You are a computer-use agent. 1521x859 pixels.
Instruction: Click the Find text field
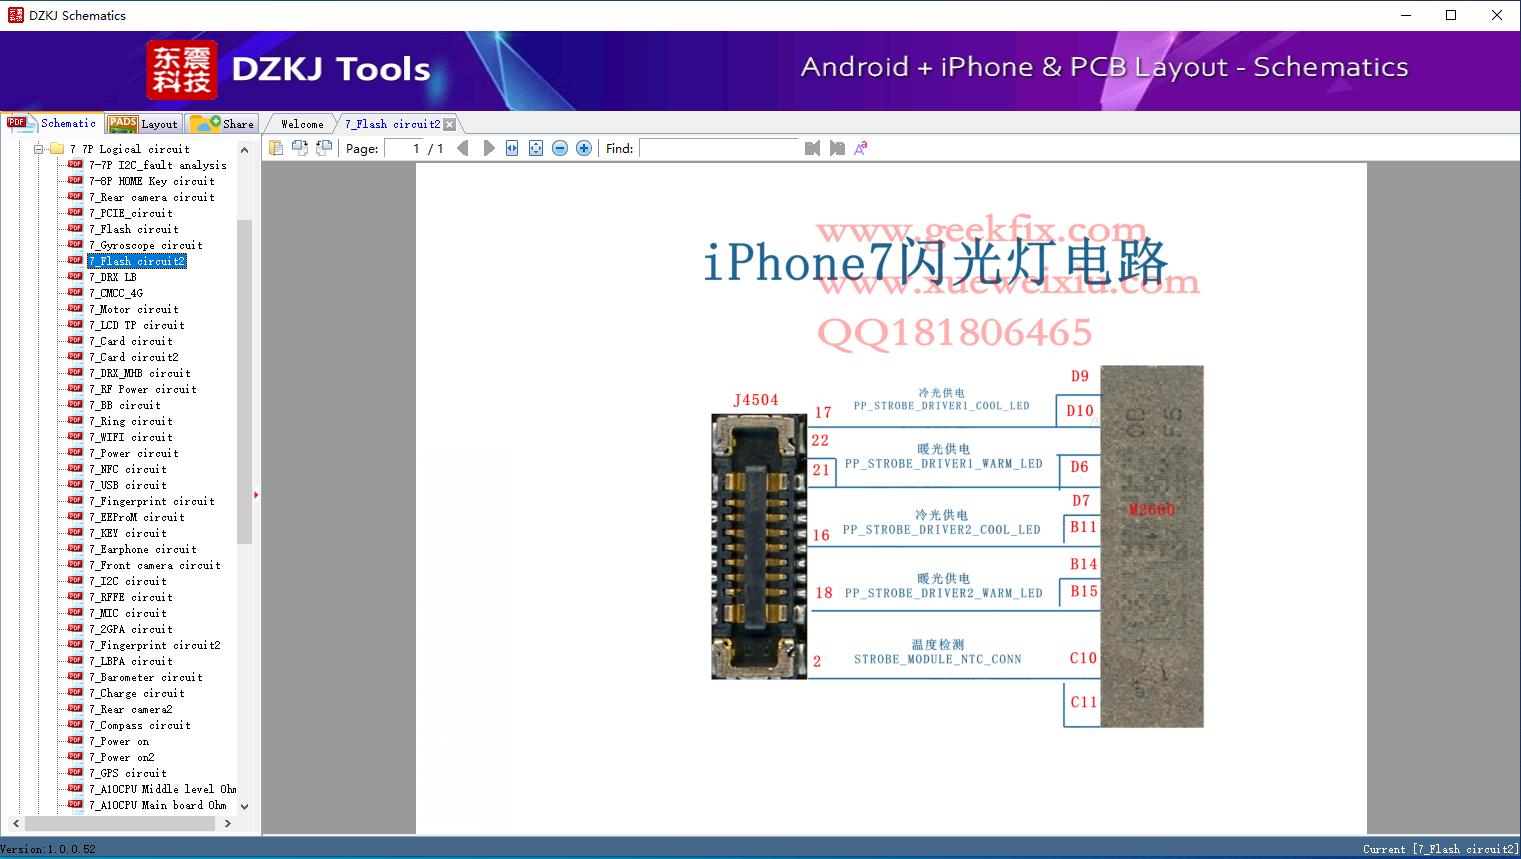[x=720, y=148]
